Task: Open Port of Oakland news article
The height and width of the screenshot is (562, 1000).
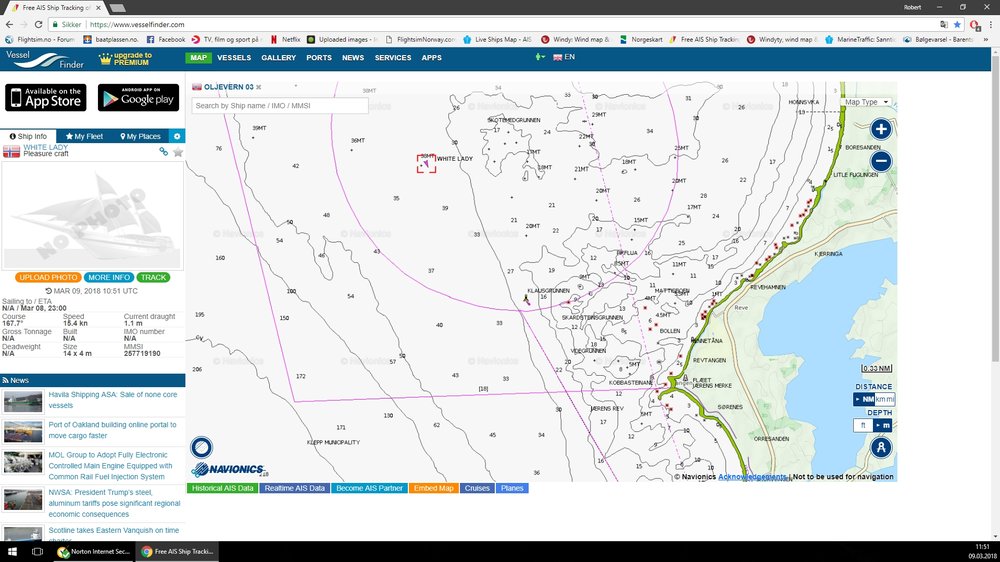Action: coord(112,430)
